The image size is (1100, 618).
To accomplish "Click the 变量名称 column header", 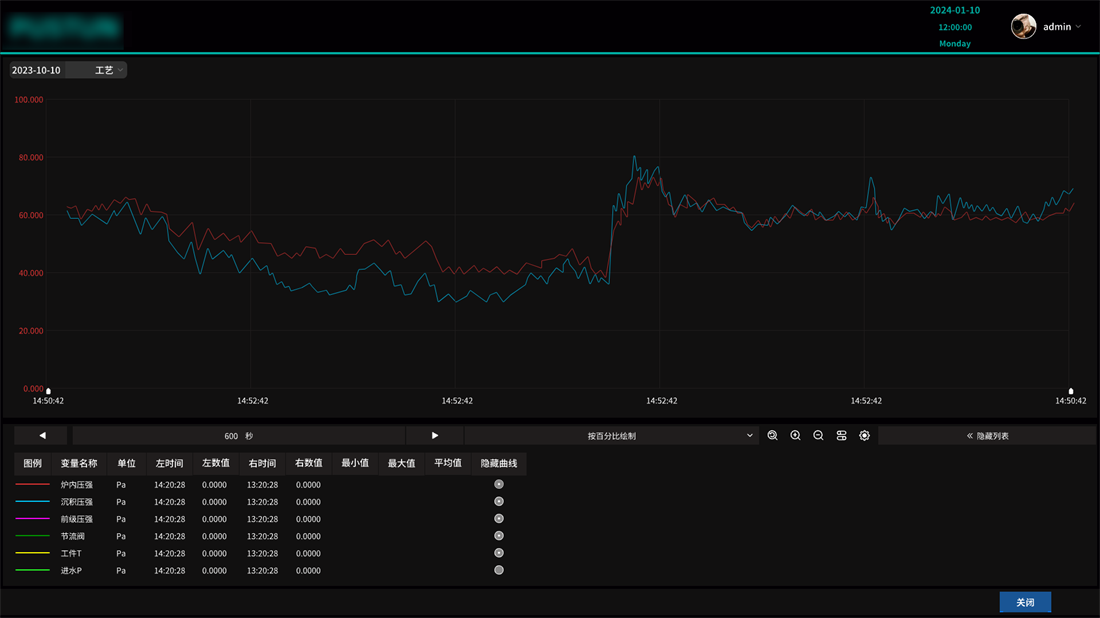I will [79, 463].
